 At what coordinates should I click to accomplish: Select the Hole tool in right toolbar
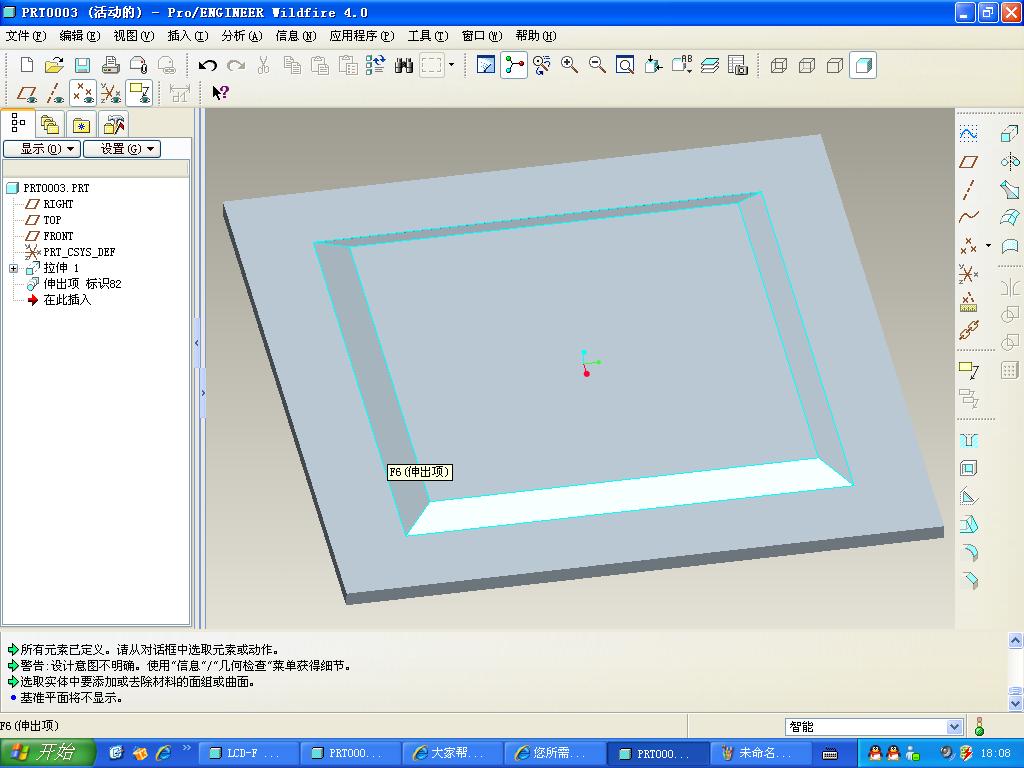pyautogui.click(x=968, y=441)
